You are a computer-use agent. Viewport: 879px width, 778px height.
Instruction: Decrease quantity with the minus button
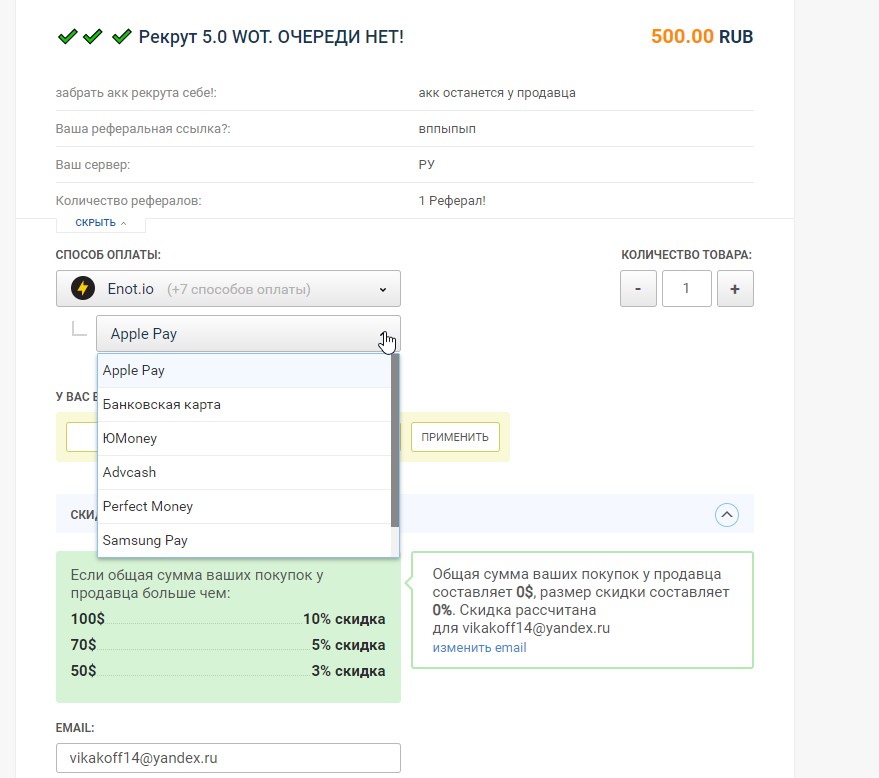(x=638, y=289)
